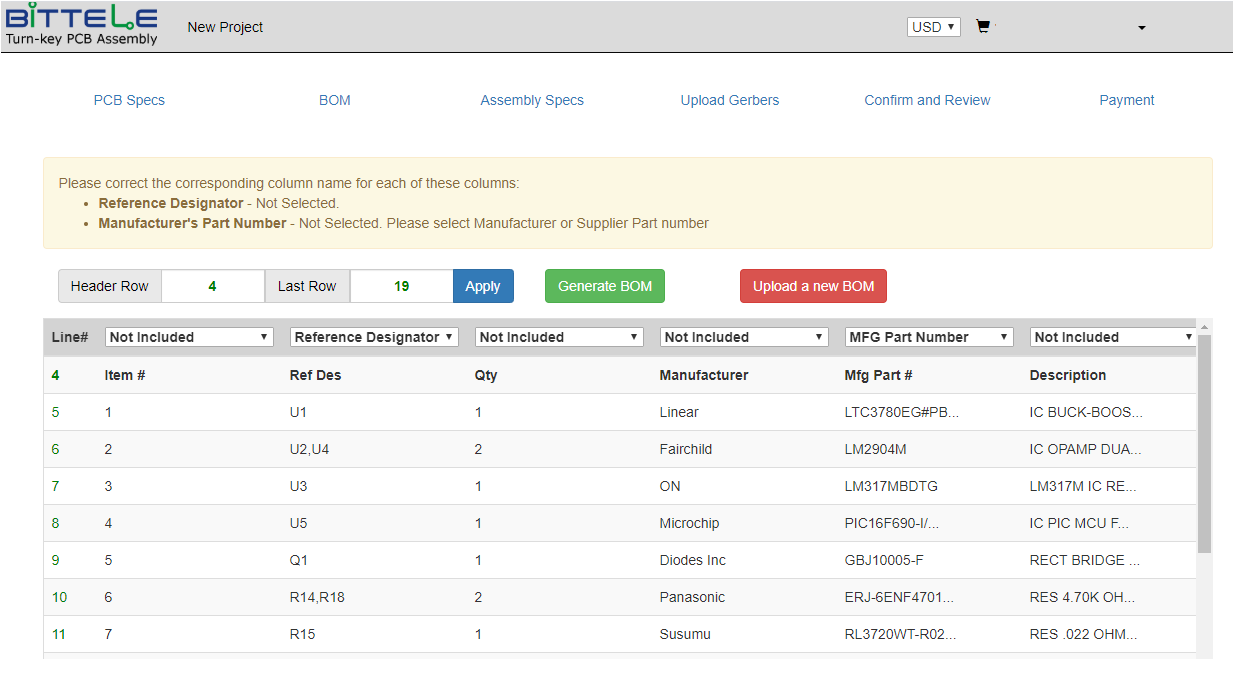1246x692 pixels.
Task: Select the 'Susumu' manufacturer cell
Action: tap(686, 634)
